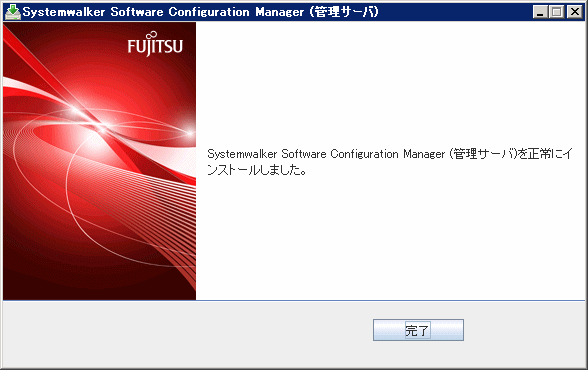The image size is (588, 370).
Task: Click the word Configuration in the success message
Action: tap(364, 154)
